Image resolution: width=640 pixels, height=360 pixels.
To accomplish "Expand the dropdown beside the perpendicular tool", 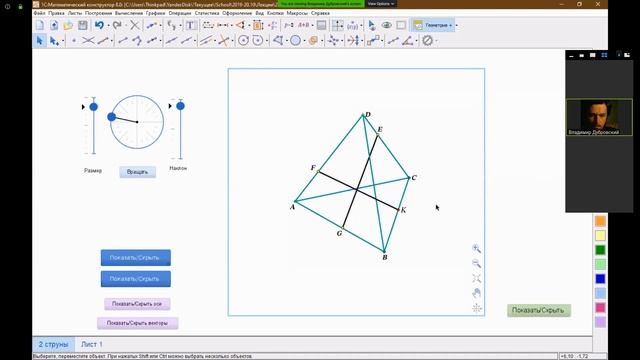I will [x=232, y=41].
